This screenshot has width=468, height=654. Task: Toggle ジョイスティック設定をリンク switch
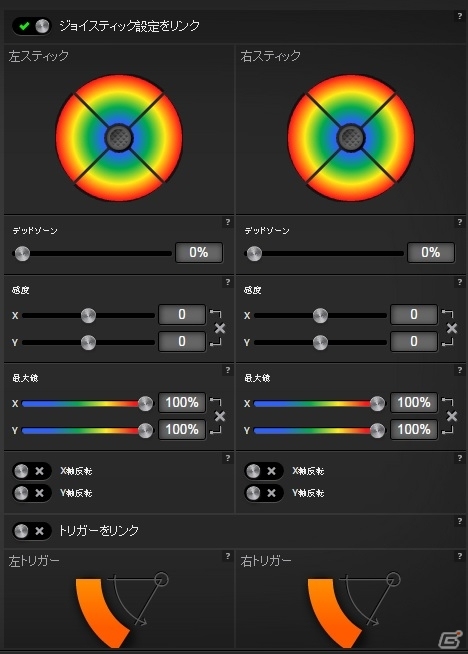click(32, 26)
